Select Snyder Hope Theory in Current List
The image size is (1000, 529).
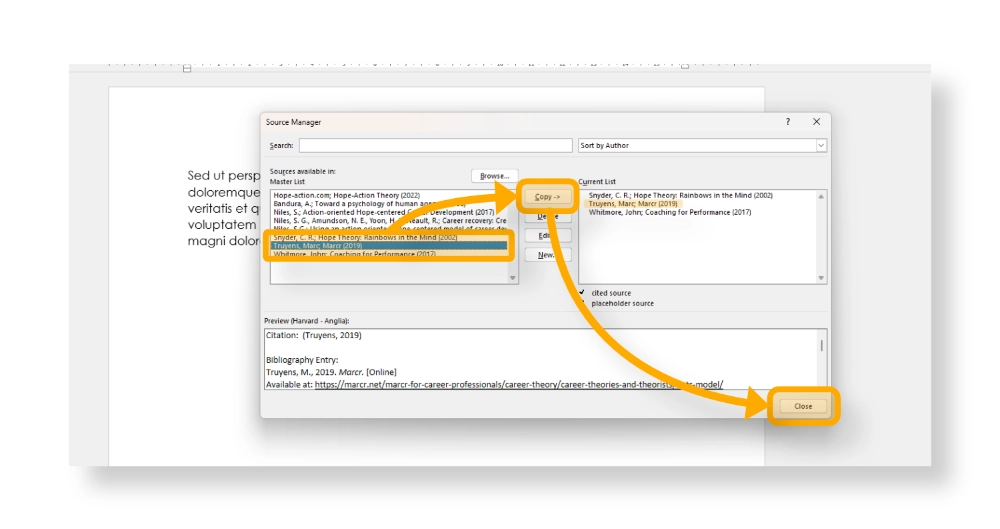click(680, 195)
